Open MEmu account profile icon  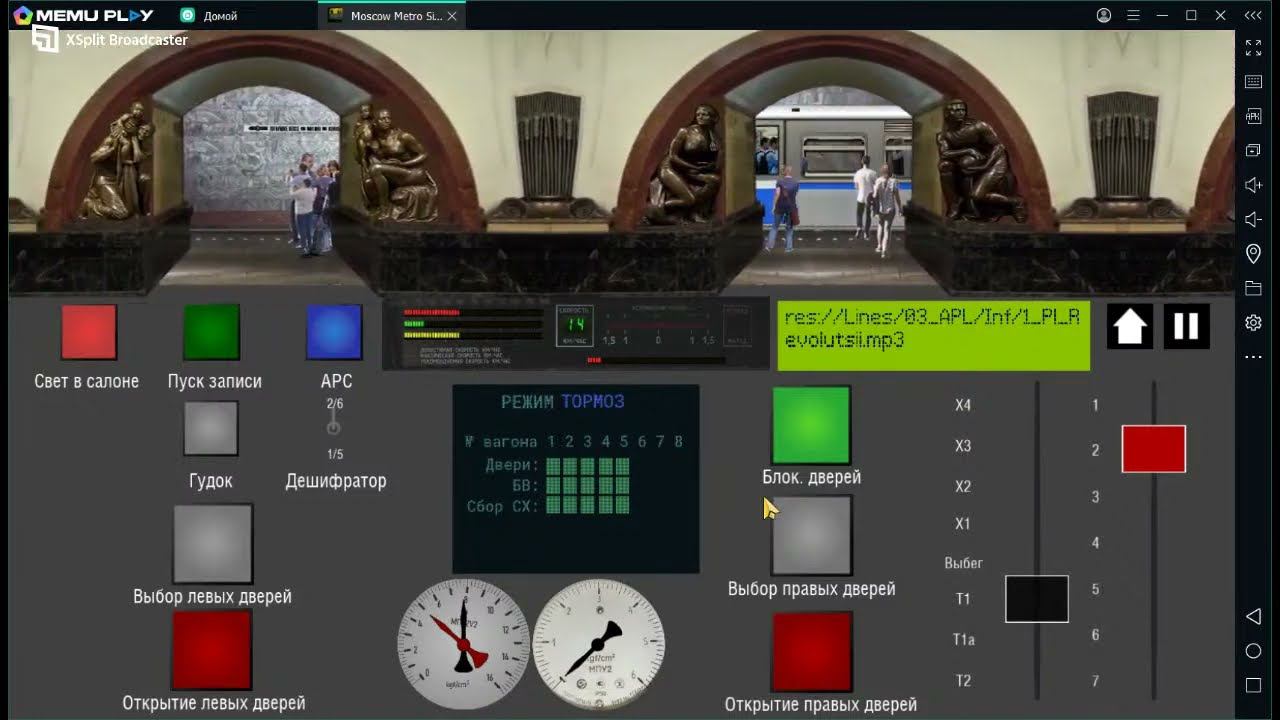click(x=1104, y=15)
